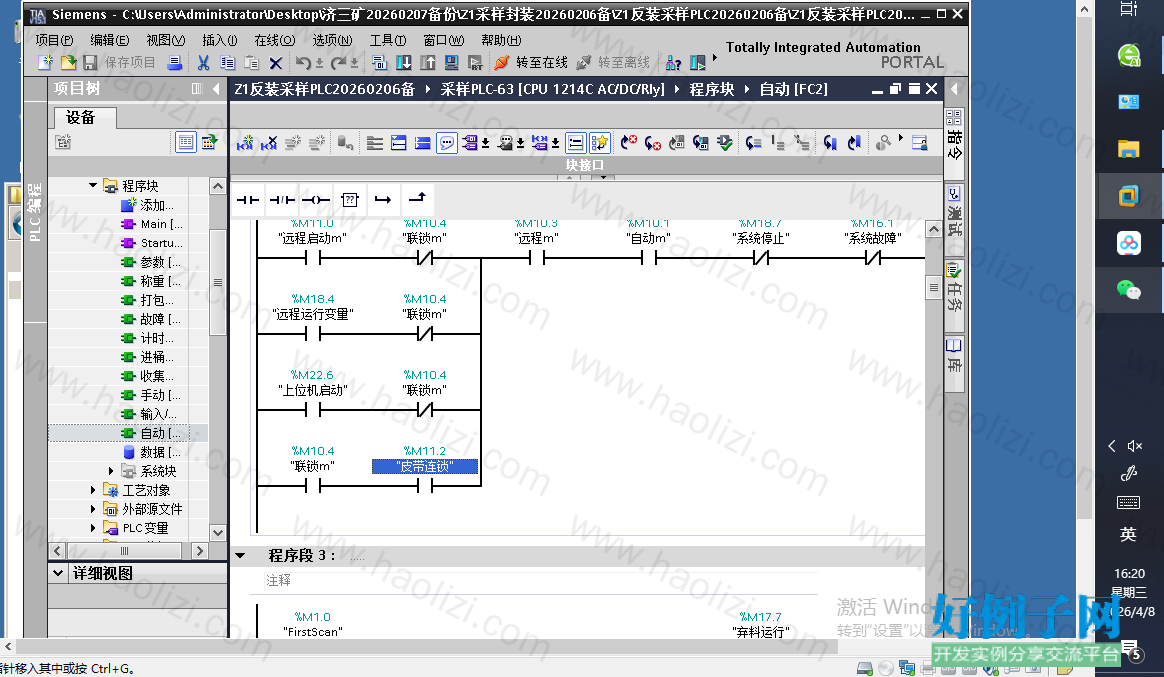Screen dimensions: 1164x677
Task: Insert an empty box instruction
Action: (x=350, y=200)
